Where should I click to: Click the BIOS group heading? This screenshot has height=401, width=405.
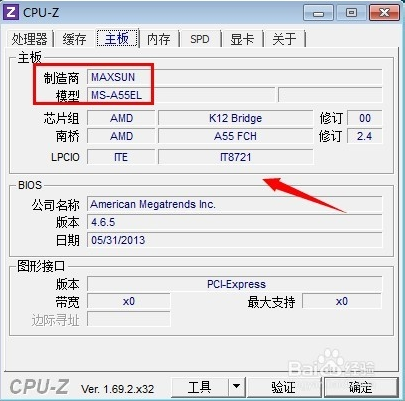(30, 185)
